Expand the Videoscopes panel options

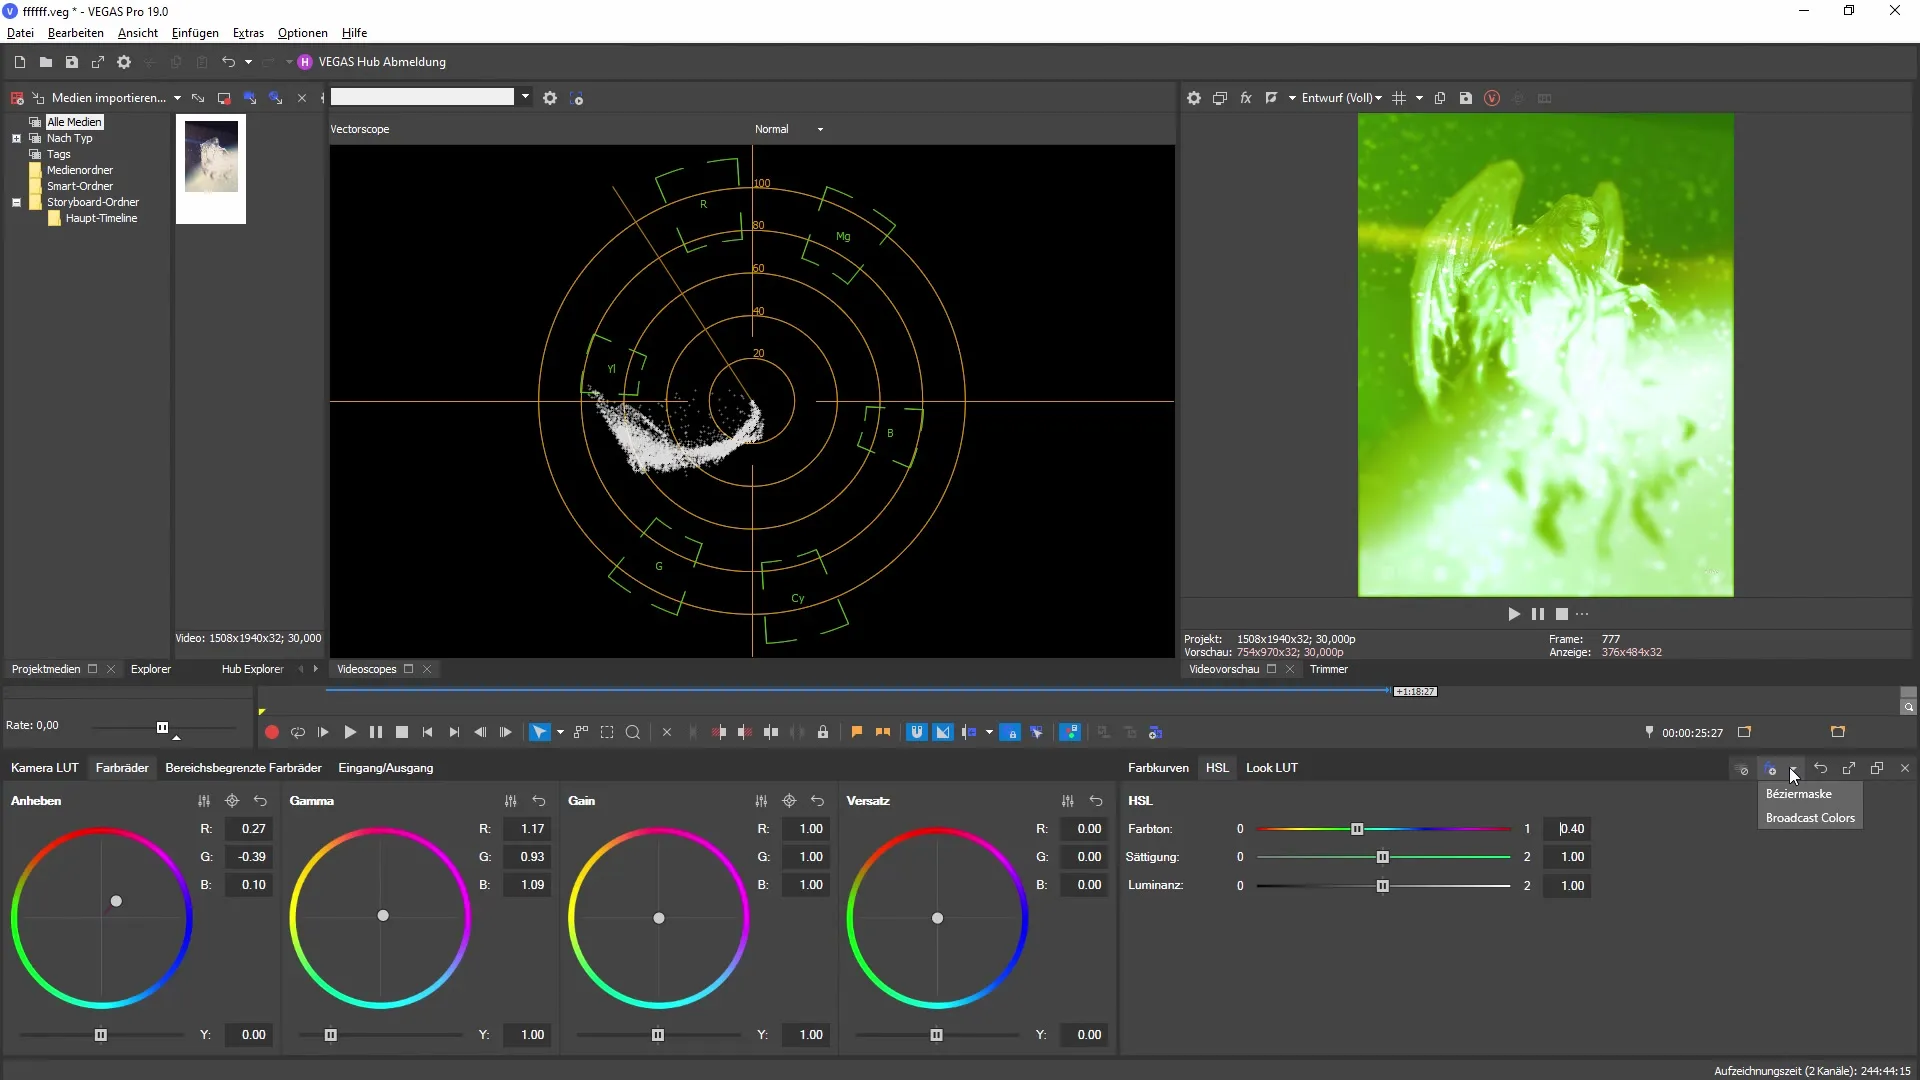click(x=410, y=670)
